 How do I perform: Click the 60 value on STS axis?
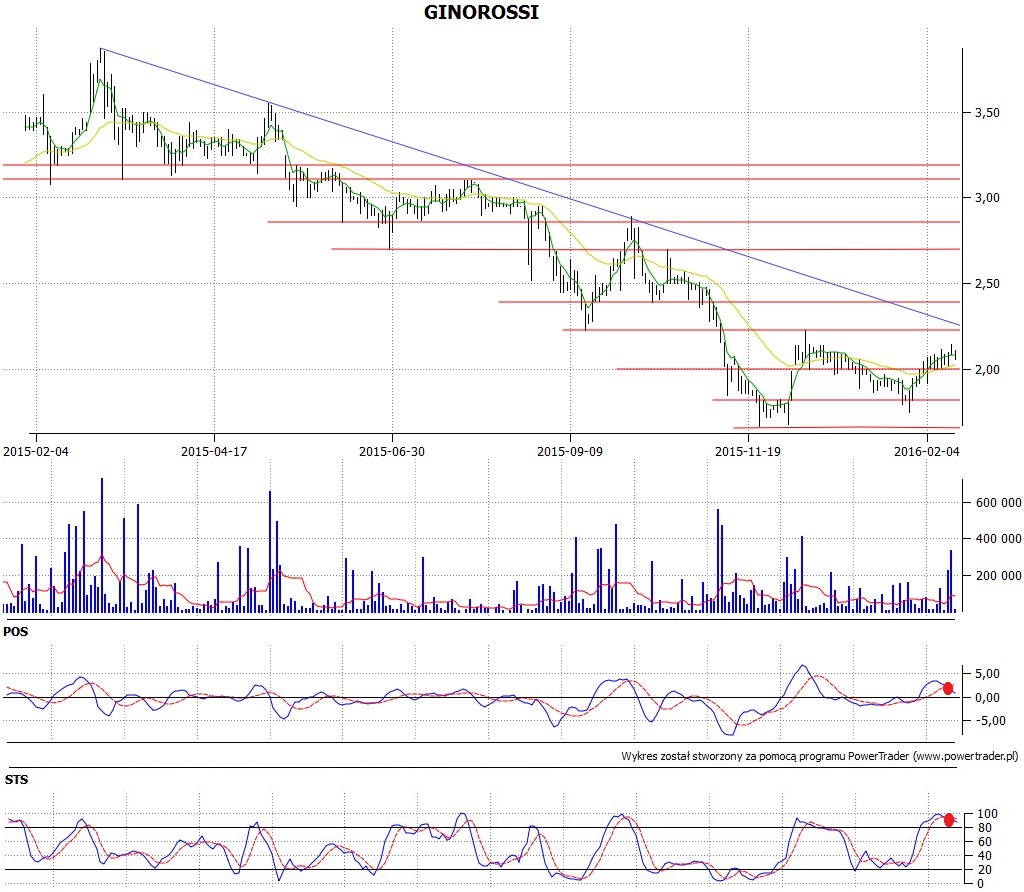click(984, 842)
